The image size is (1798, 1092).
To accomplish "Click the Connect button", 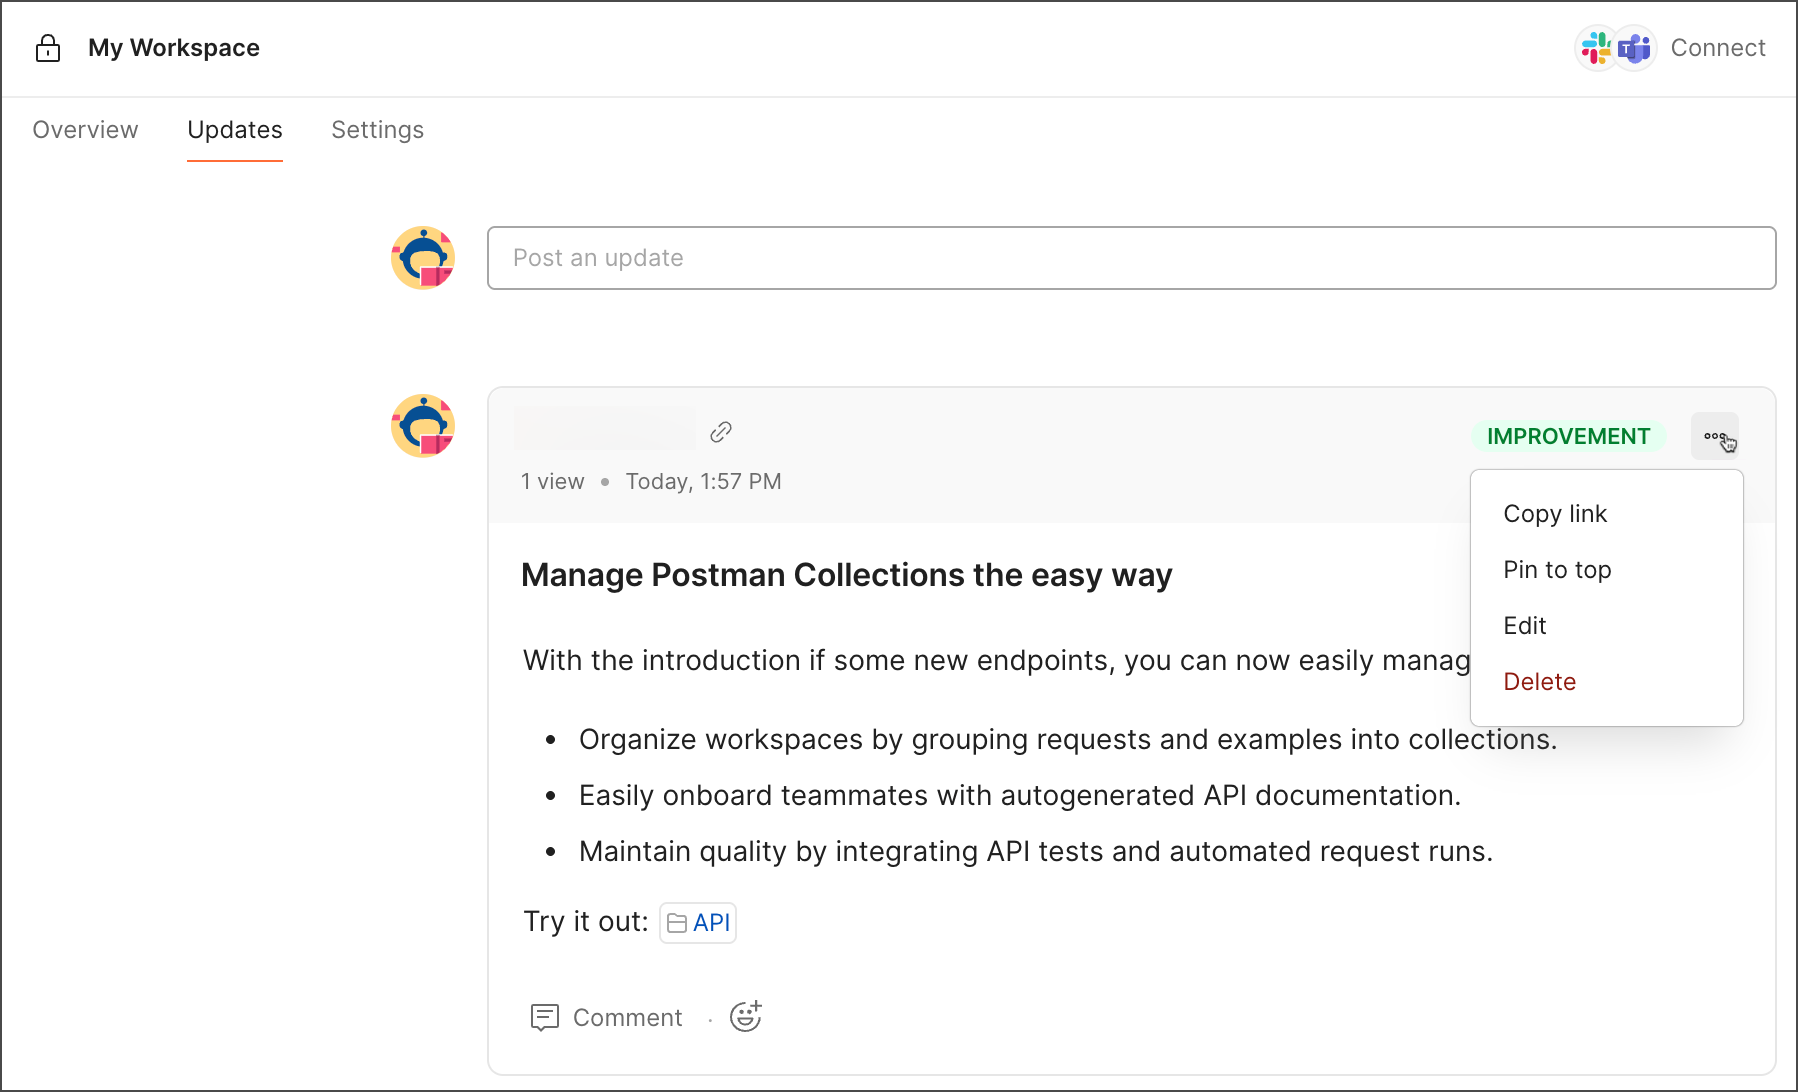I will pyautogui.click(x=1718, y=48).
